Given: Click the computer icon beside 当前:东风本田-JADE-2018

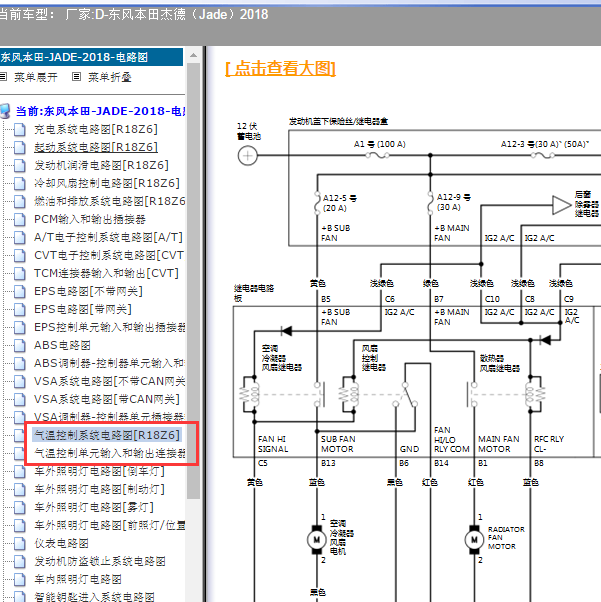Looking at the screenshot, I should click(6, 111).
